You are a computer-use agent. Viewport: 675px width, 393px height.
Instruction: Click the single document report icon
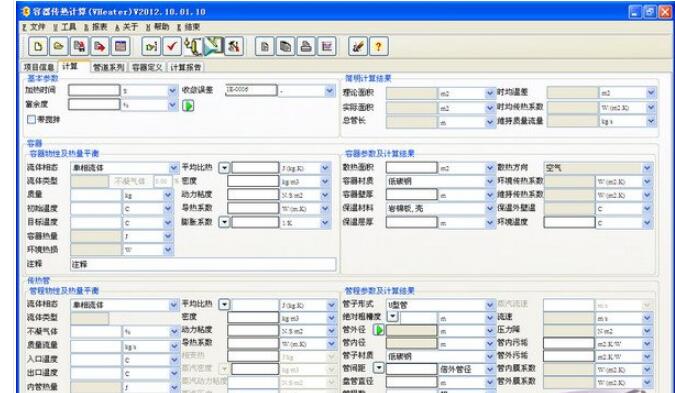(x=265, y=46)
